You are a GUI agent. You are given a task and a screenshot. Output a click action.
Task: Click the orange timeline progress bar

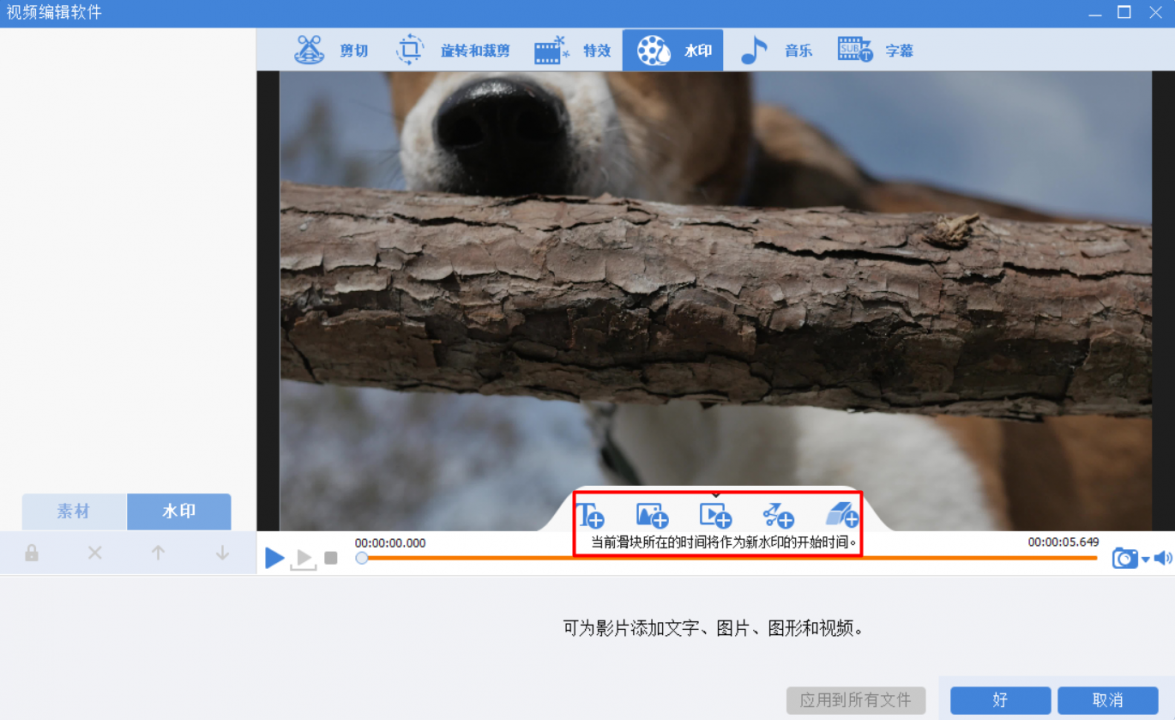728,558
